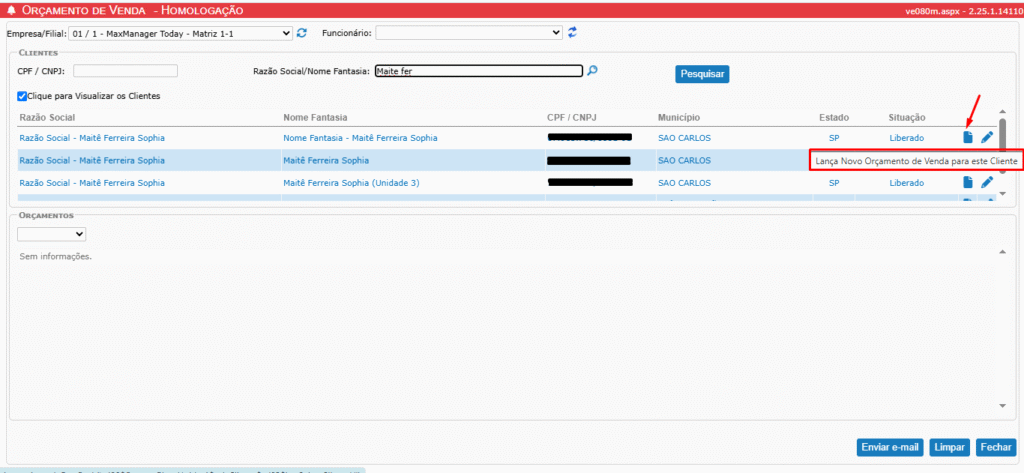This screenshot has height=473, width=1024.
Task: Launch new quote for Unidade 3 client
Action: coord(967,183)
